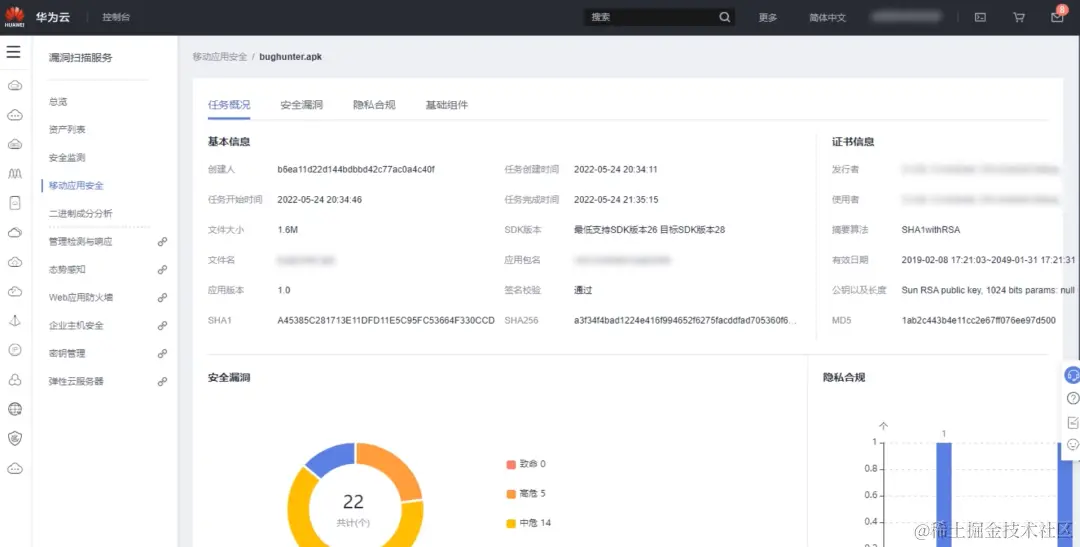Select 总览 in the sidebar
Viewport: 1080px width, 547px height.
pyautogui.click(x=58, y=102)
